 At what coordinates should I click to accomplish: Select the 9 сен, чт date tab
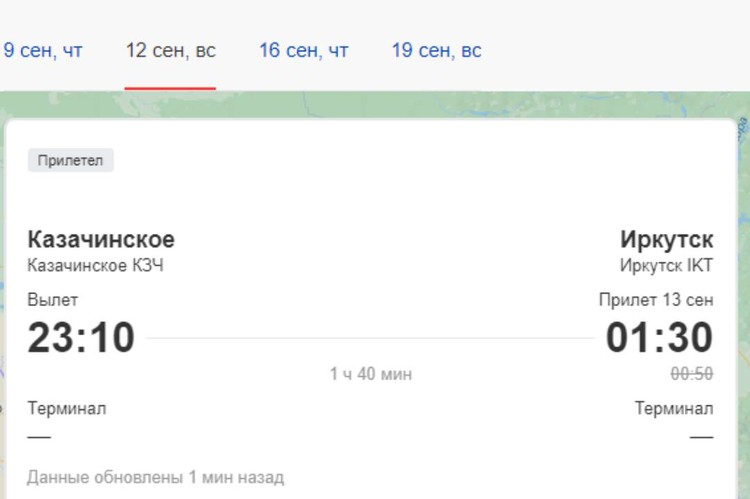click(x=44, y=50)
